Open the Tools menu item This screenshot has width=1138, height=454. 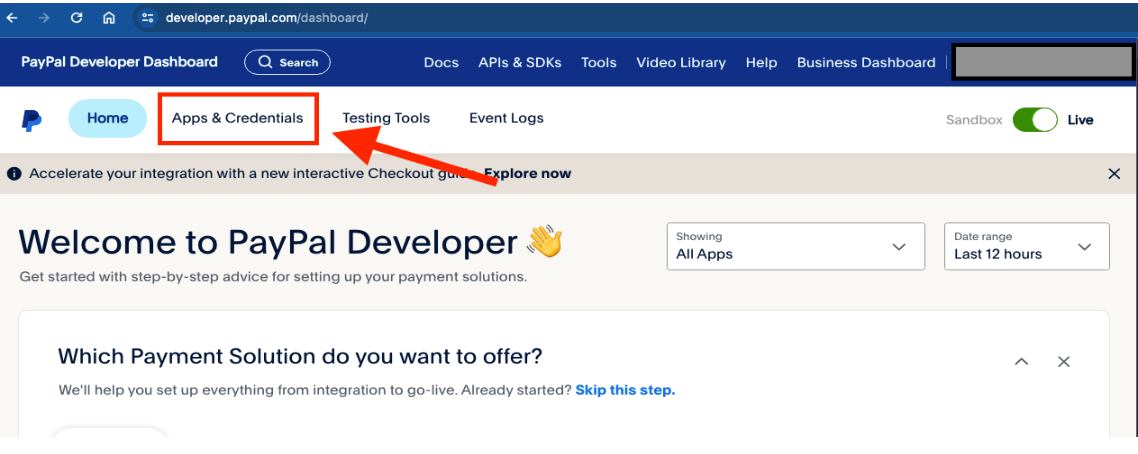click(x=599, y=62)
